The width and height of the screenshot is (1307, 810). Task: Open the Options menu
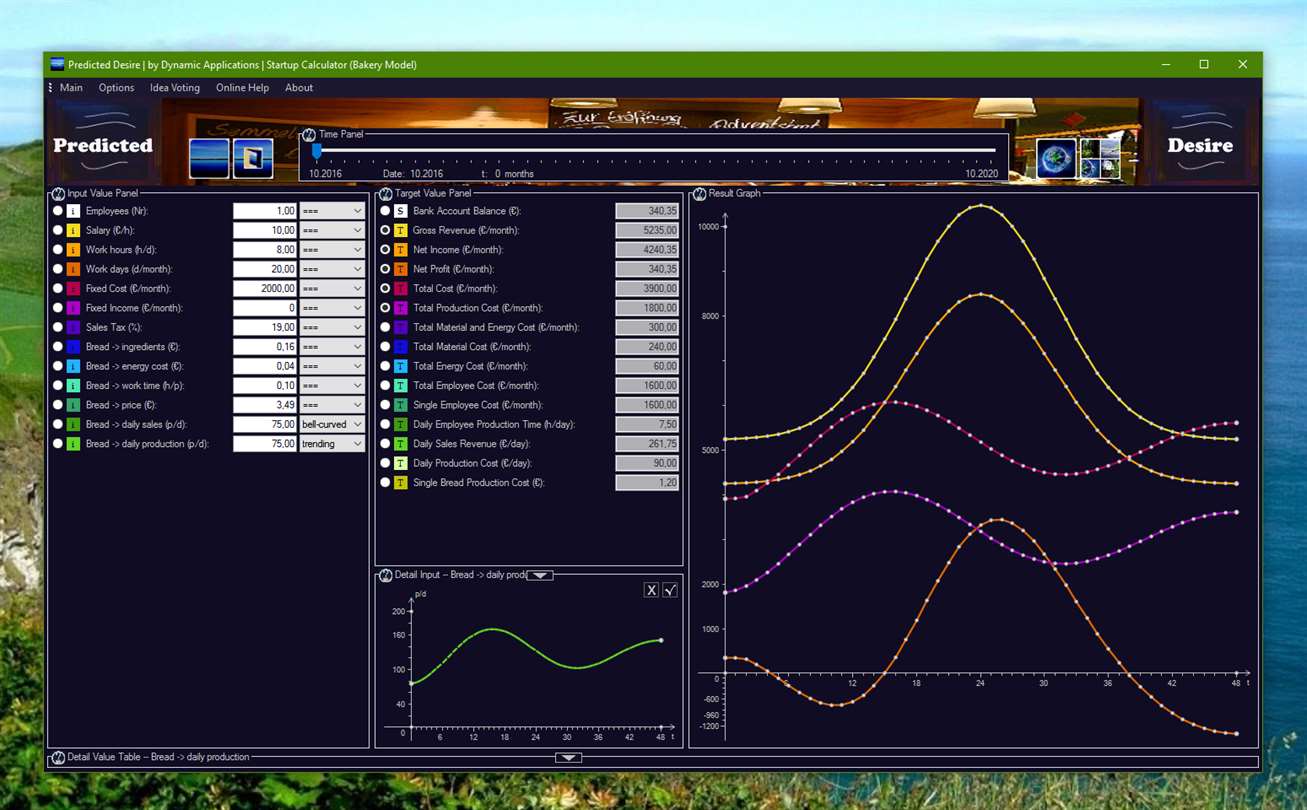116,88
